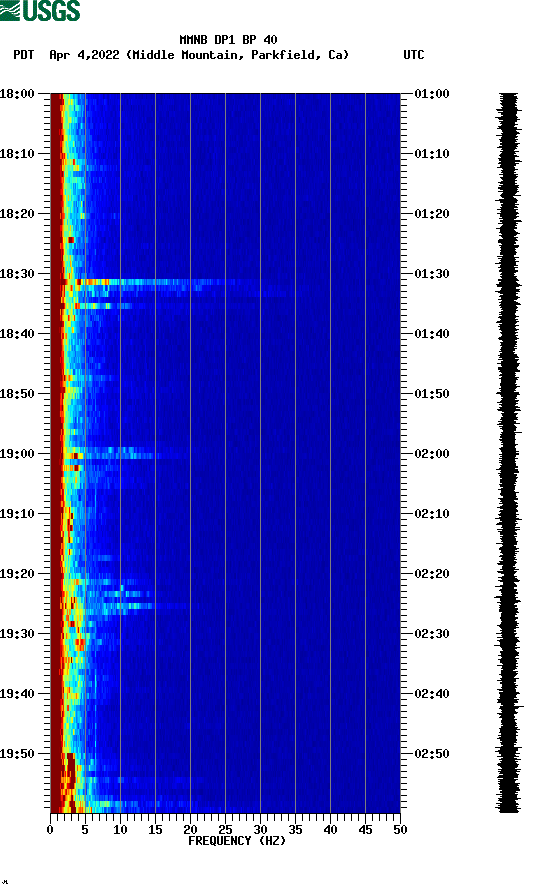
Task: Click the 18:30 PDT time label
Action: (x=17, y=274)
